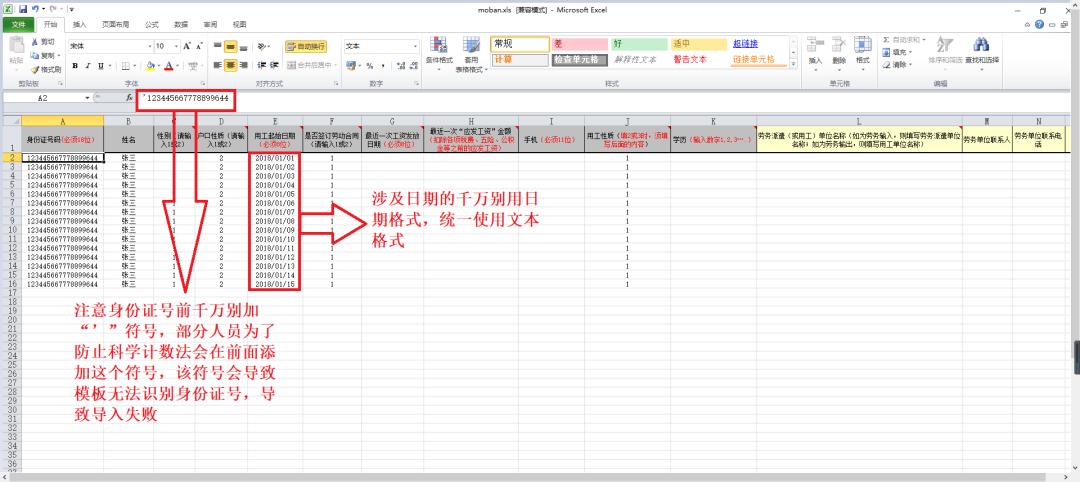
Task: Open the font size 10 dropdown
Action: (x=175, y=46)
